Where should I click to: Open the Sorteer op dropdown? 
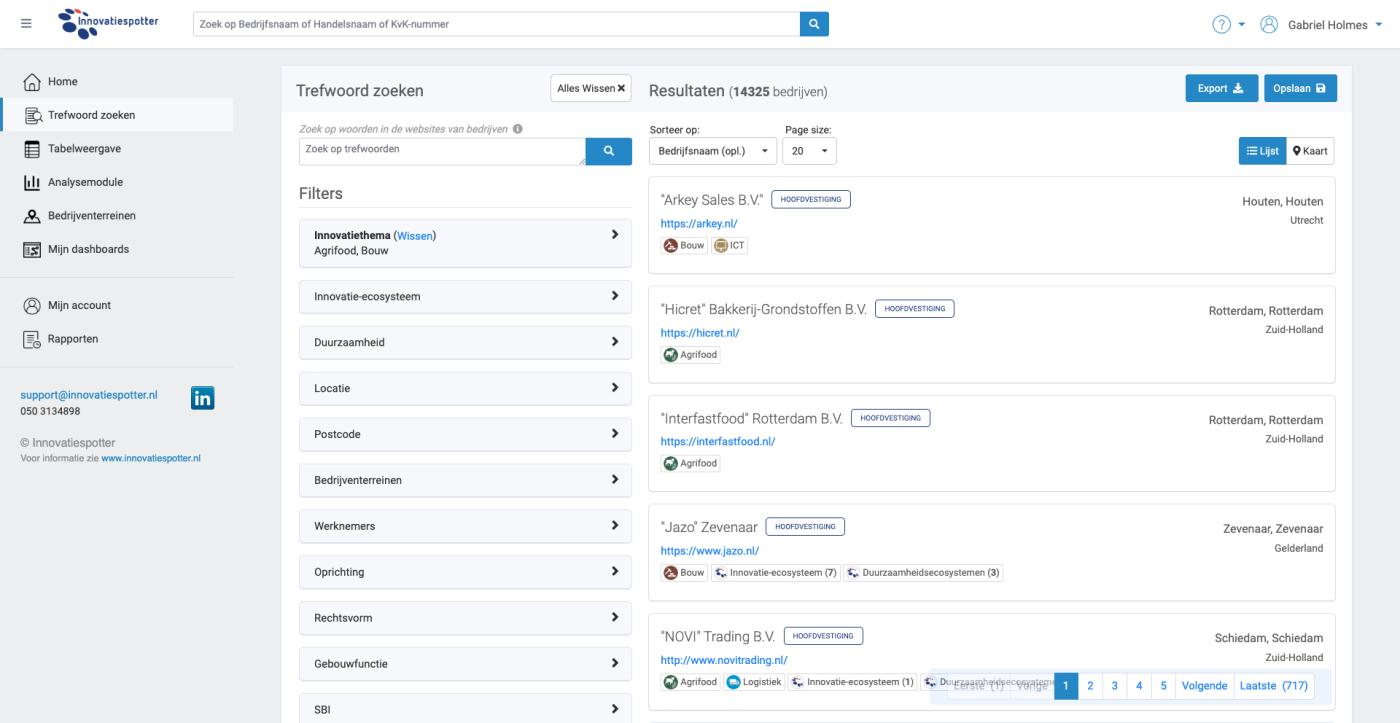pyautogui.click(x=712, y=151)
